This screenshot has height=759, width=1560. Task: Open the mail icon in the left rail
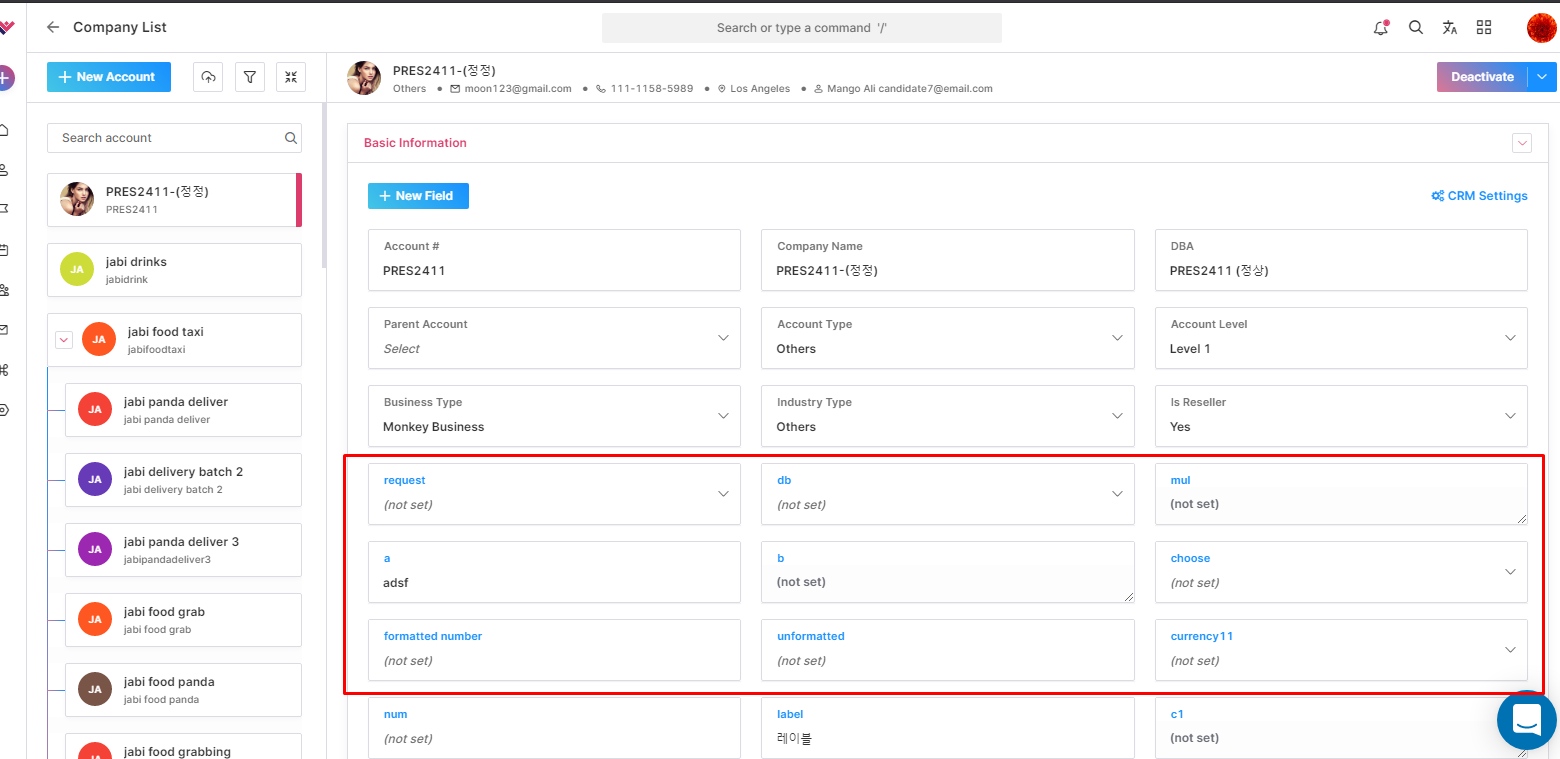(5, 329)
